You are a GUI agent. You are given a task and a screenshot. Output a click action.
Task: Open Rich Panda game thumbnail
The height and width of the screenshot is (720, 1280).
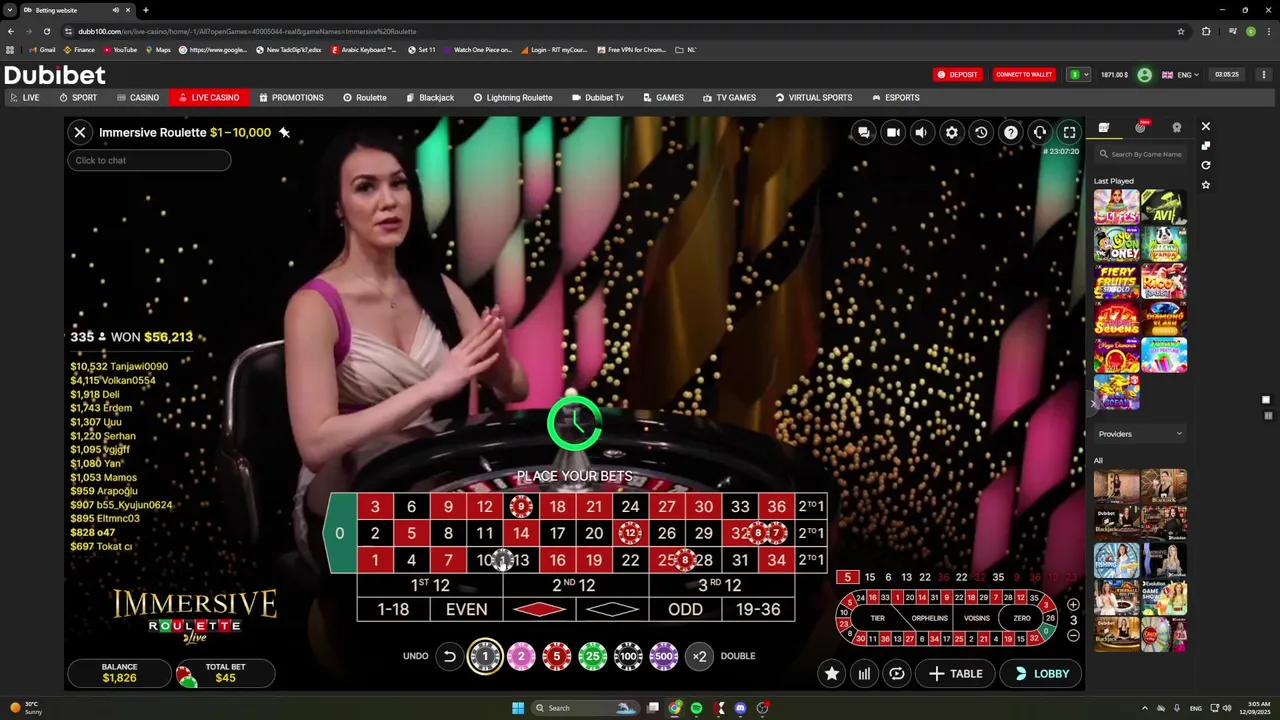click(x=1165, y=245)
